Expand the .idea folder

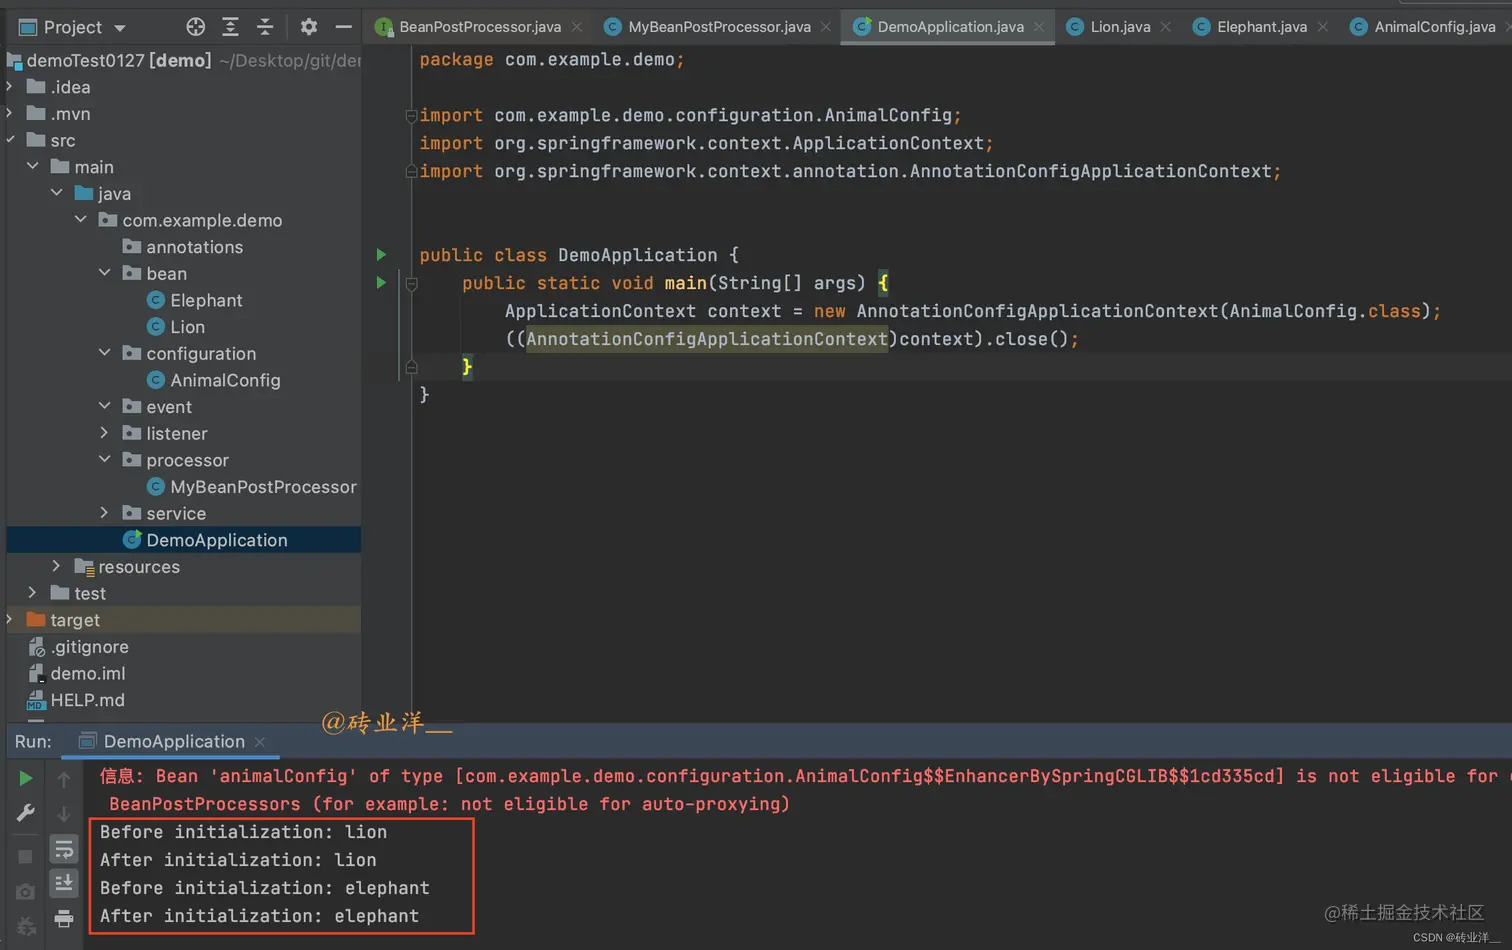point(10,87)
